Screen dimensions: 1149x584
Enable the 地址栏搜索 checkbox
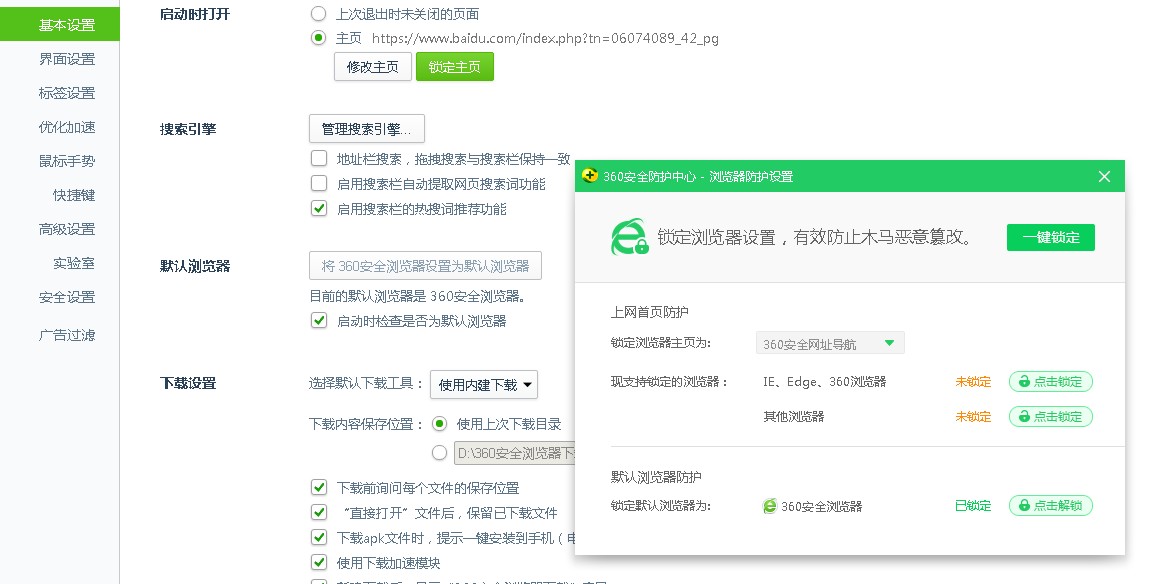319,157
